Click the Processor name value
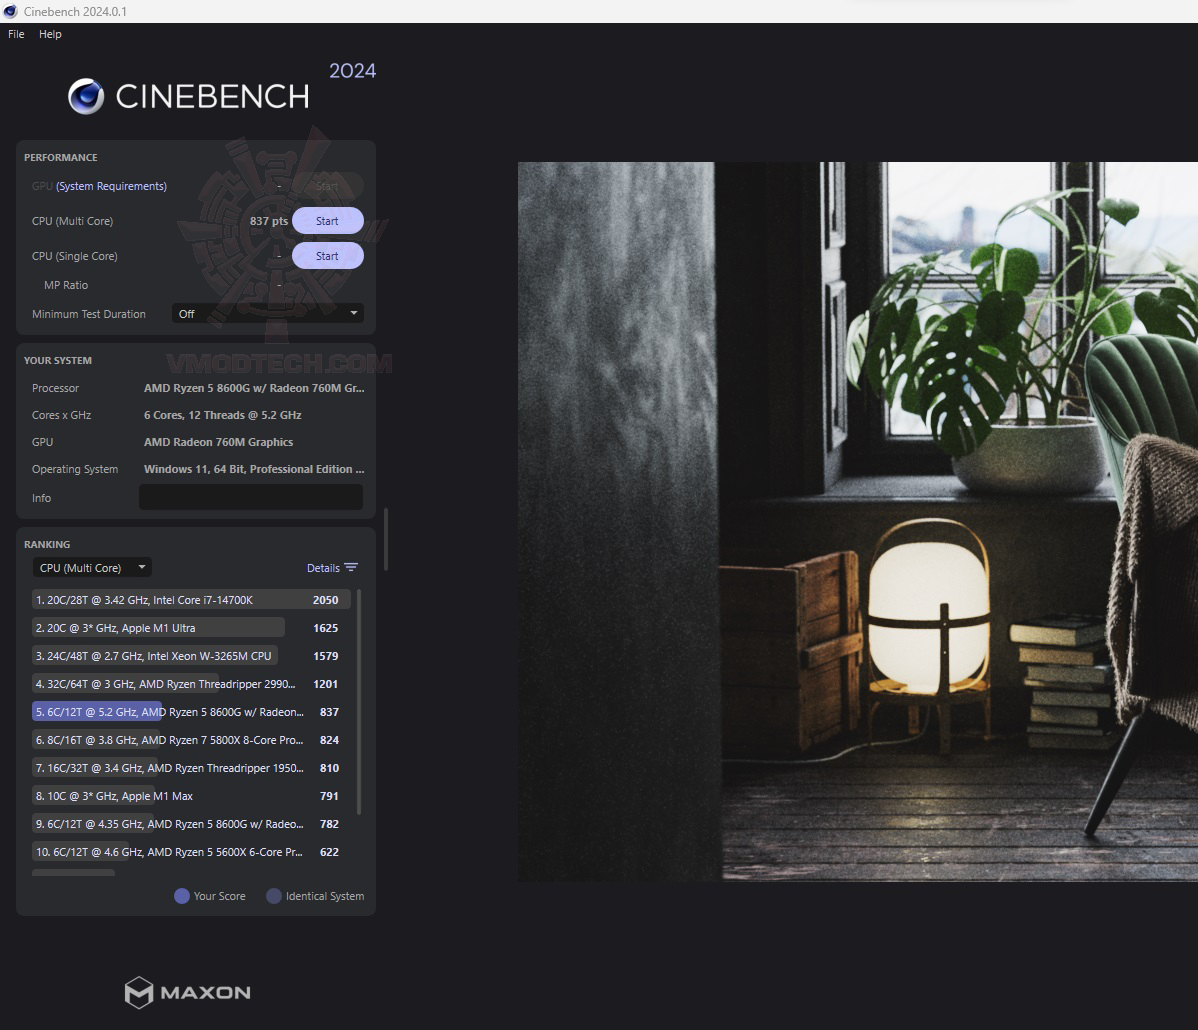1198x1030 pixels. 254,388
